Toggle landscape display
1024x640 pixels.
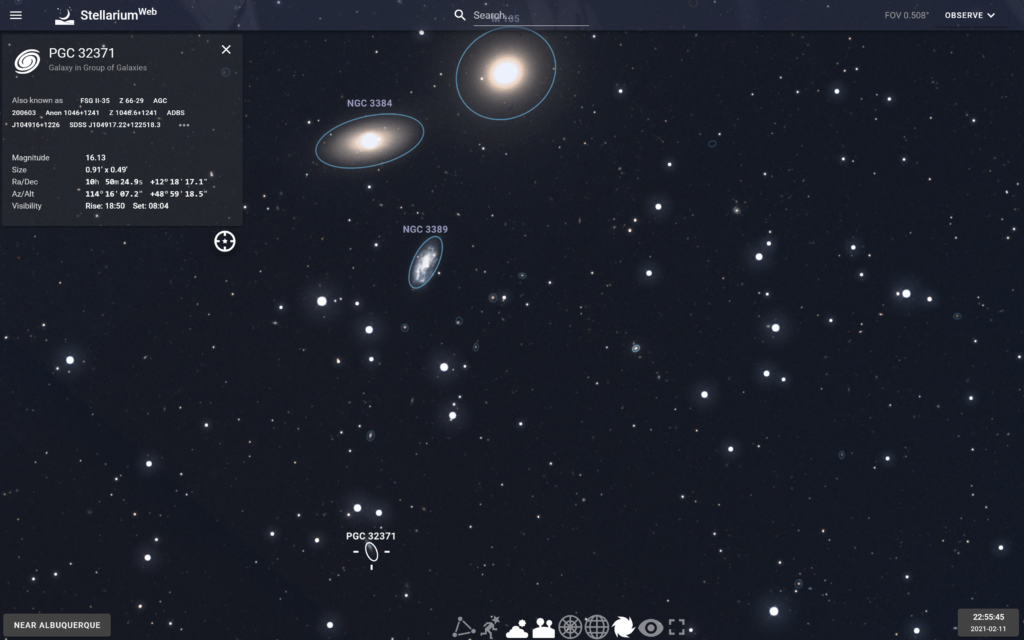pos(543,628)
